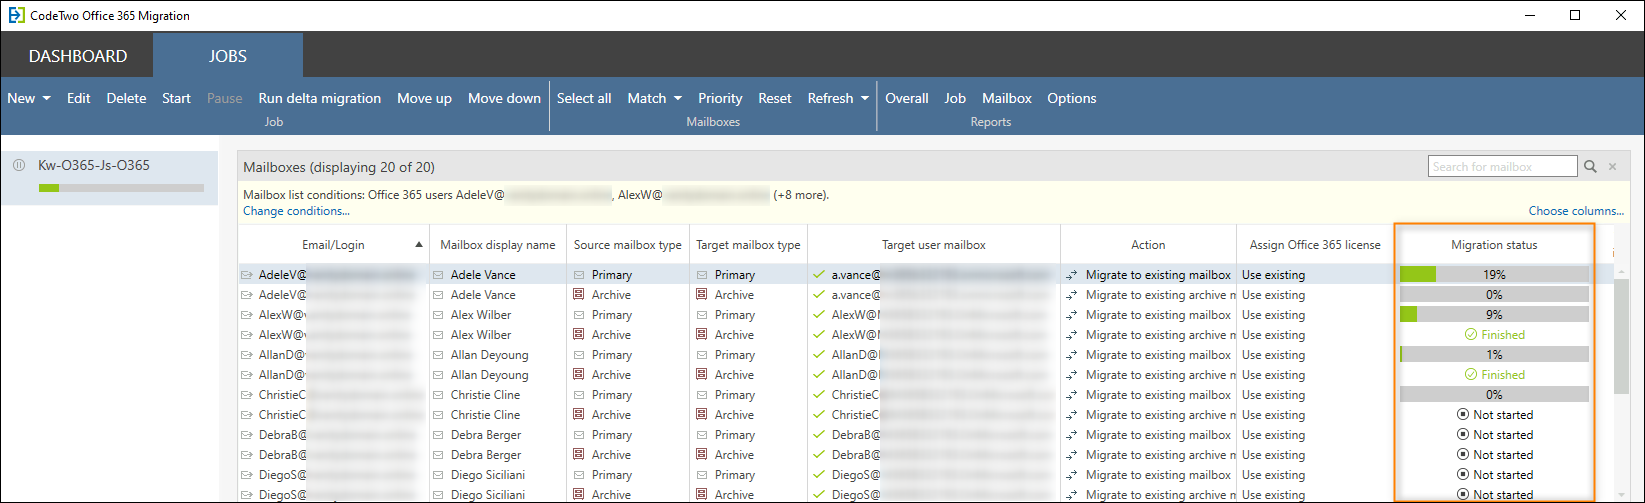The height and width of the screenshot is (503, 1645).
Task: Click the Kw-O365-Js-O365 job progress bar
Action: [x=121, y=188]
